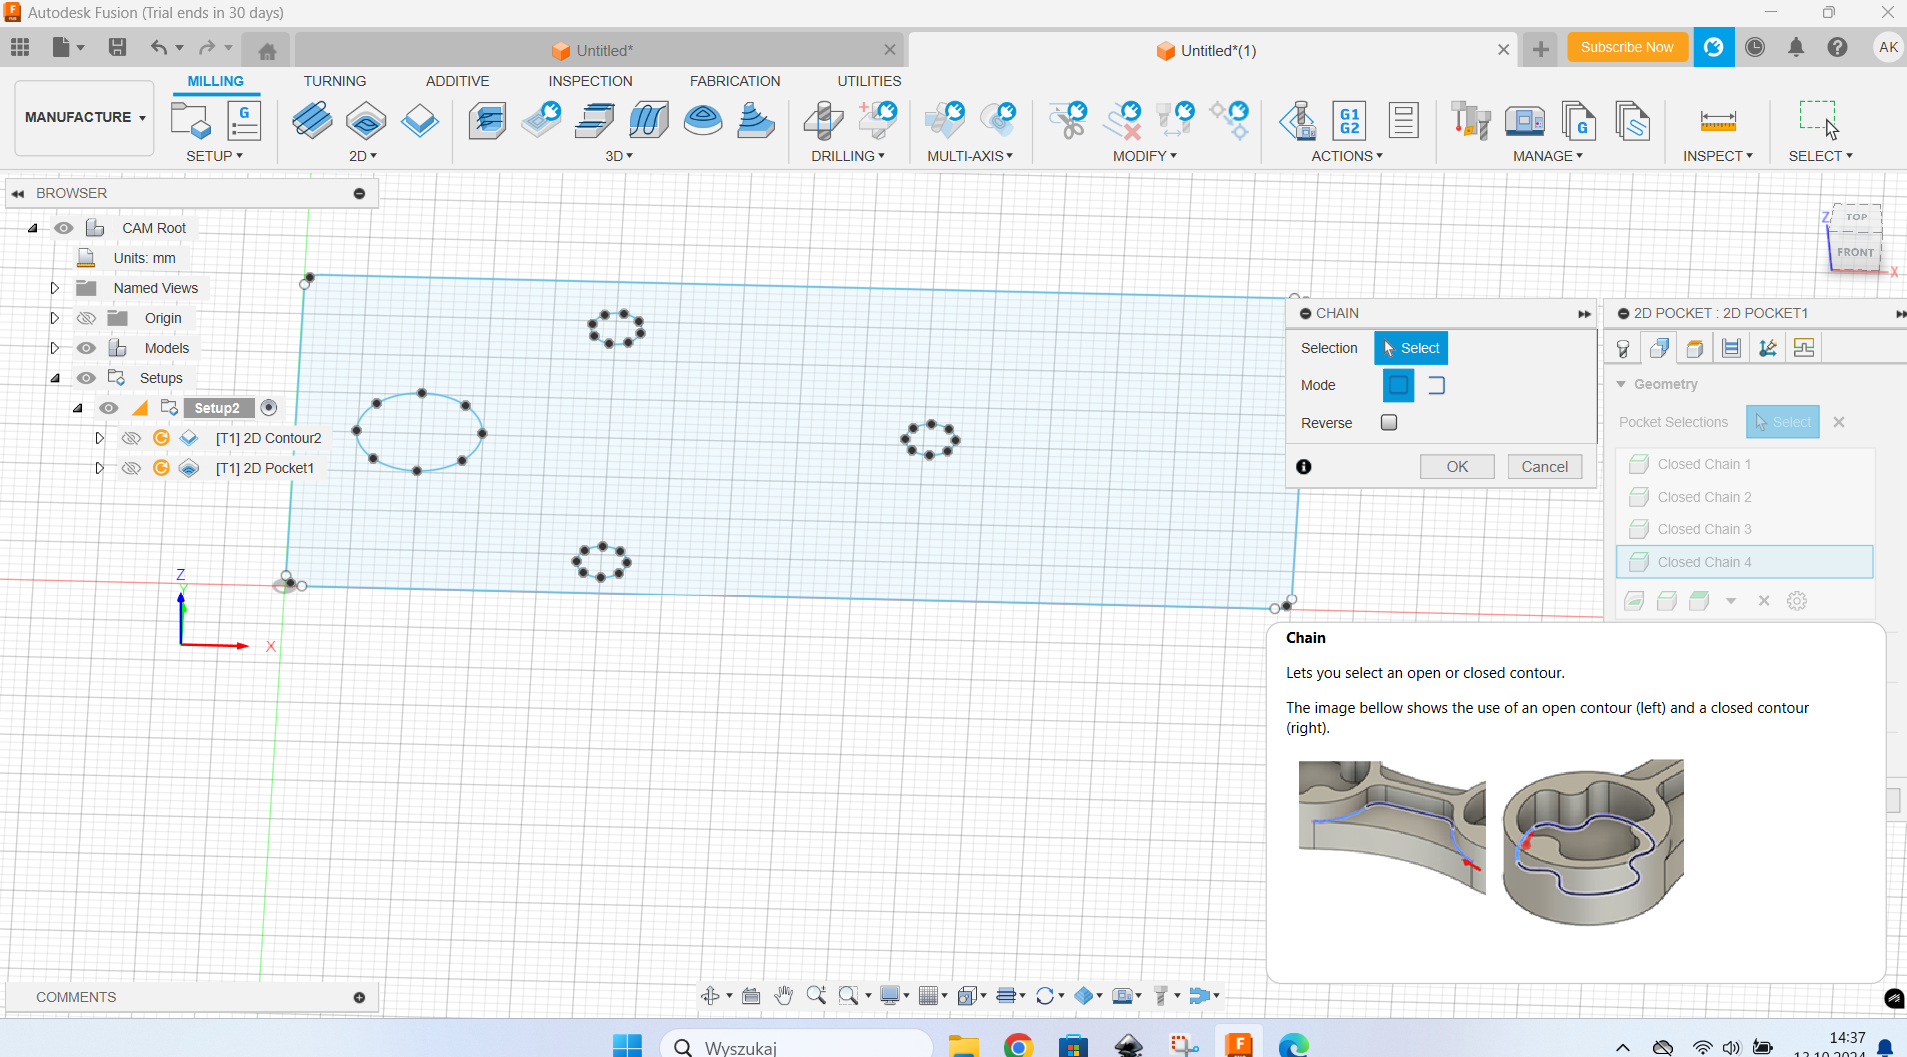Choose the 3D Adaptive Clearing icon
Image resolution: width=1907 pixels, height=1057 pixels.
pos(487,121)
